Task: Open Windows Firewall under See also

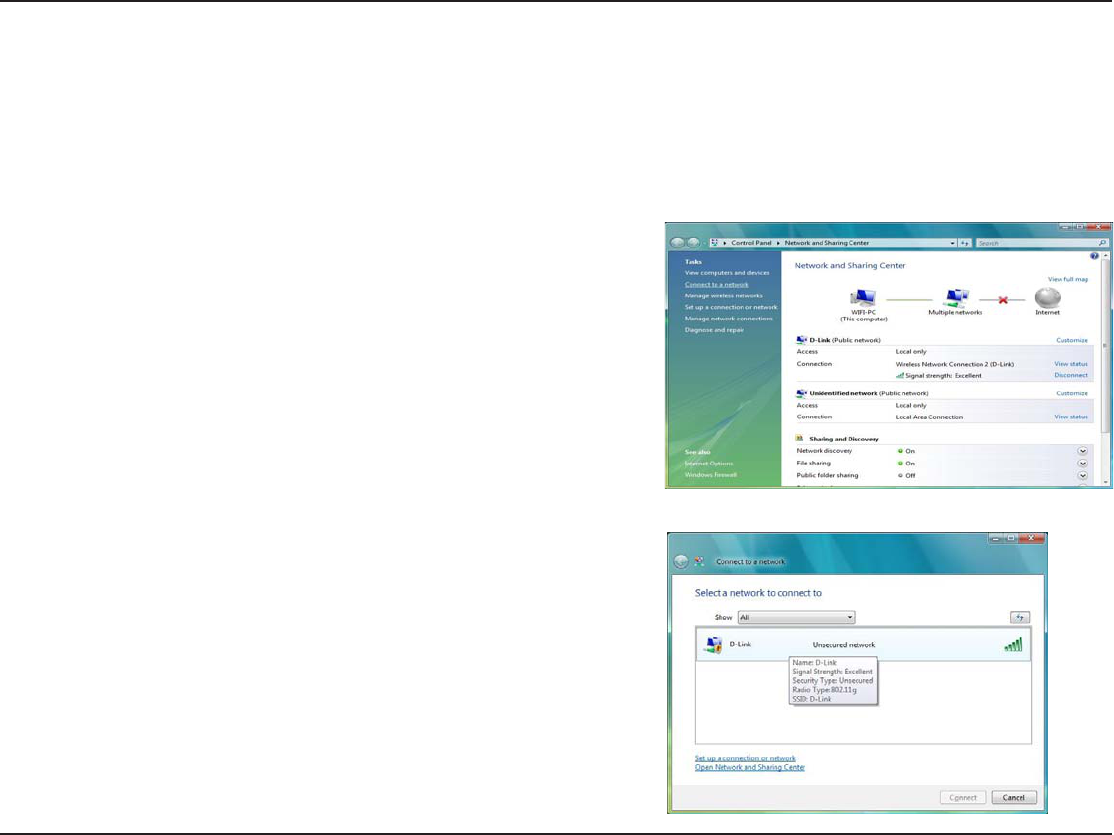Action: (x=710, y=475)
